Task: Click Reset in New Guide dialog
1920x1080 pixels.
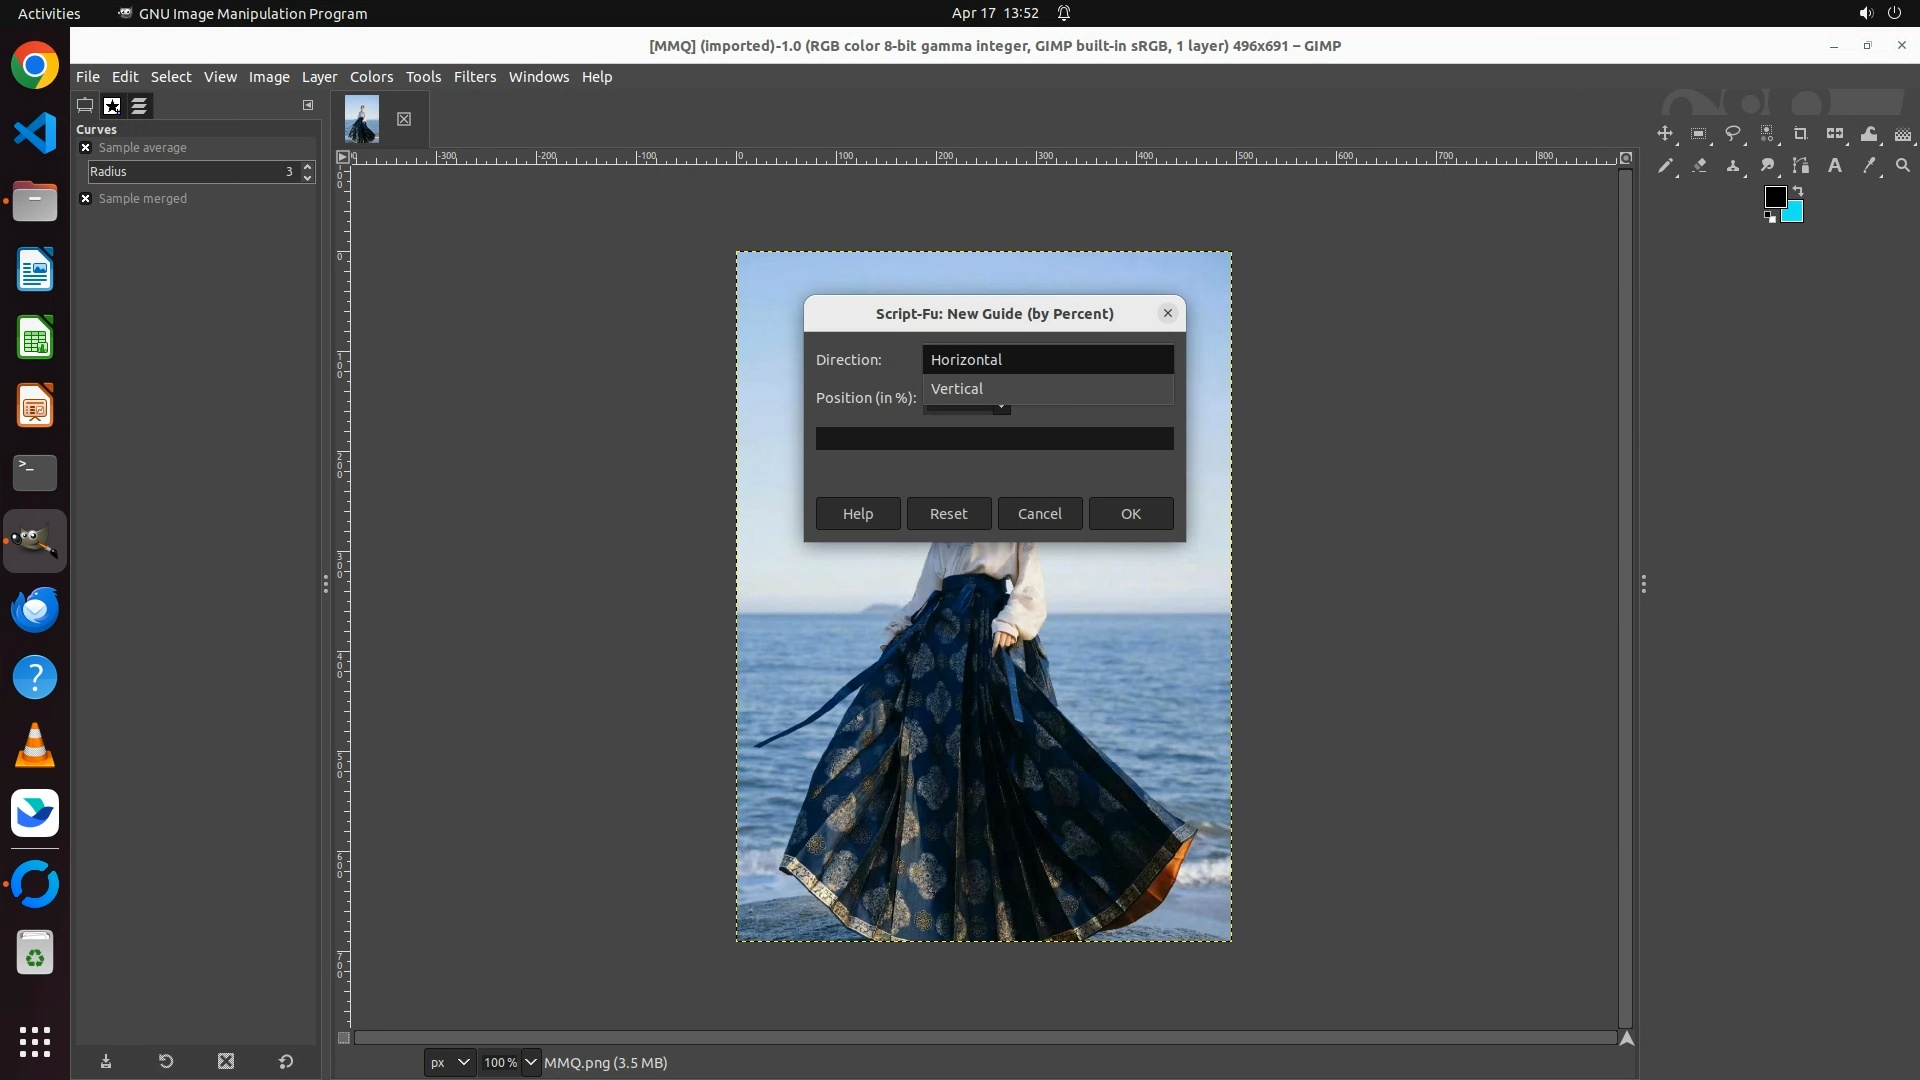Action: point(948,514)
